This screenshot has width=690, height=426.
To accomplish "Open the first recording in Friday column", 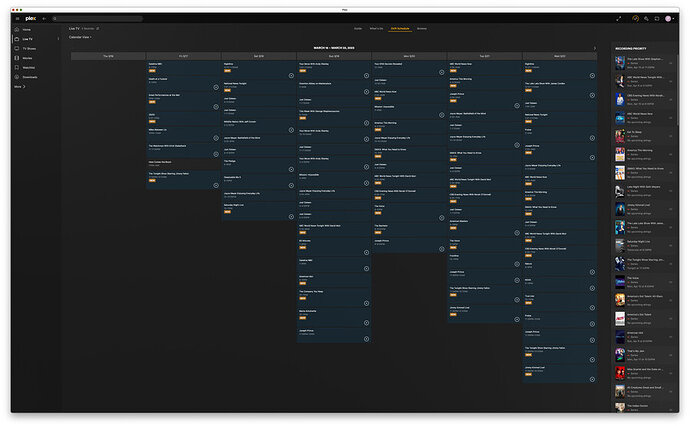I will (184, 68).
